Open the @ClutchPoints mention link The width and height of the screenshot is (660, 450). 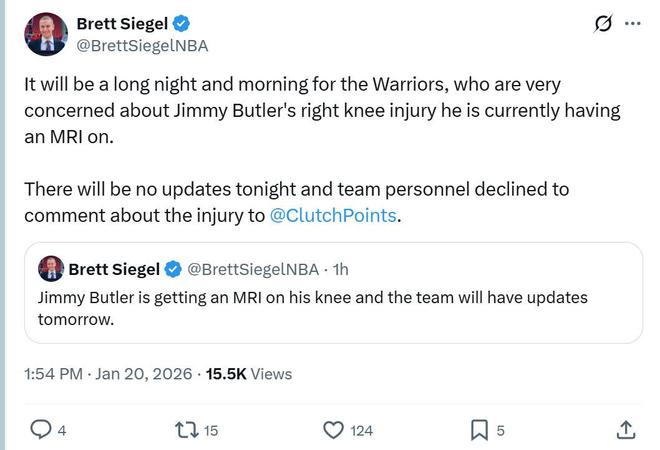[334, 215]
